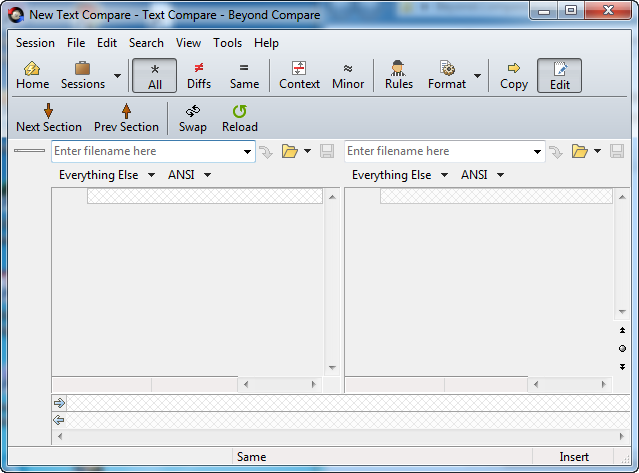Jump to Next Section

48,118
